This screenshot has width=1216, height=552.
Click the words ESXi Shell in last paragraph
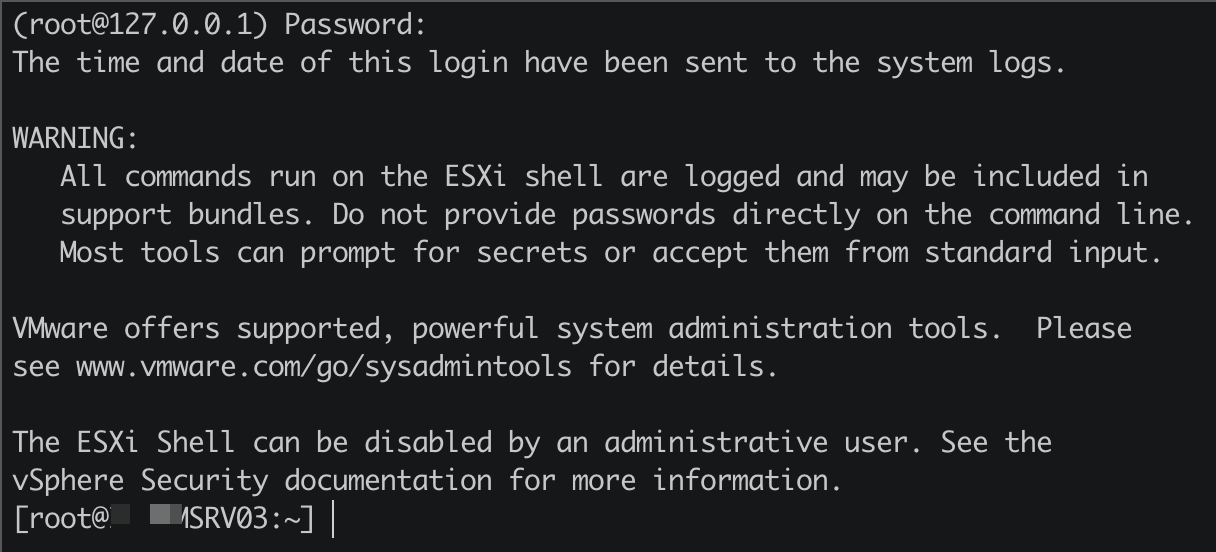(x=156, y=442)
